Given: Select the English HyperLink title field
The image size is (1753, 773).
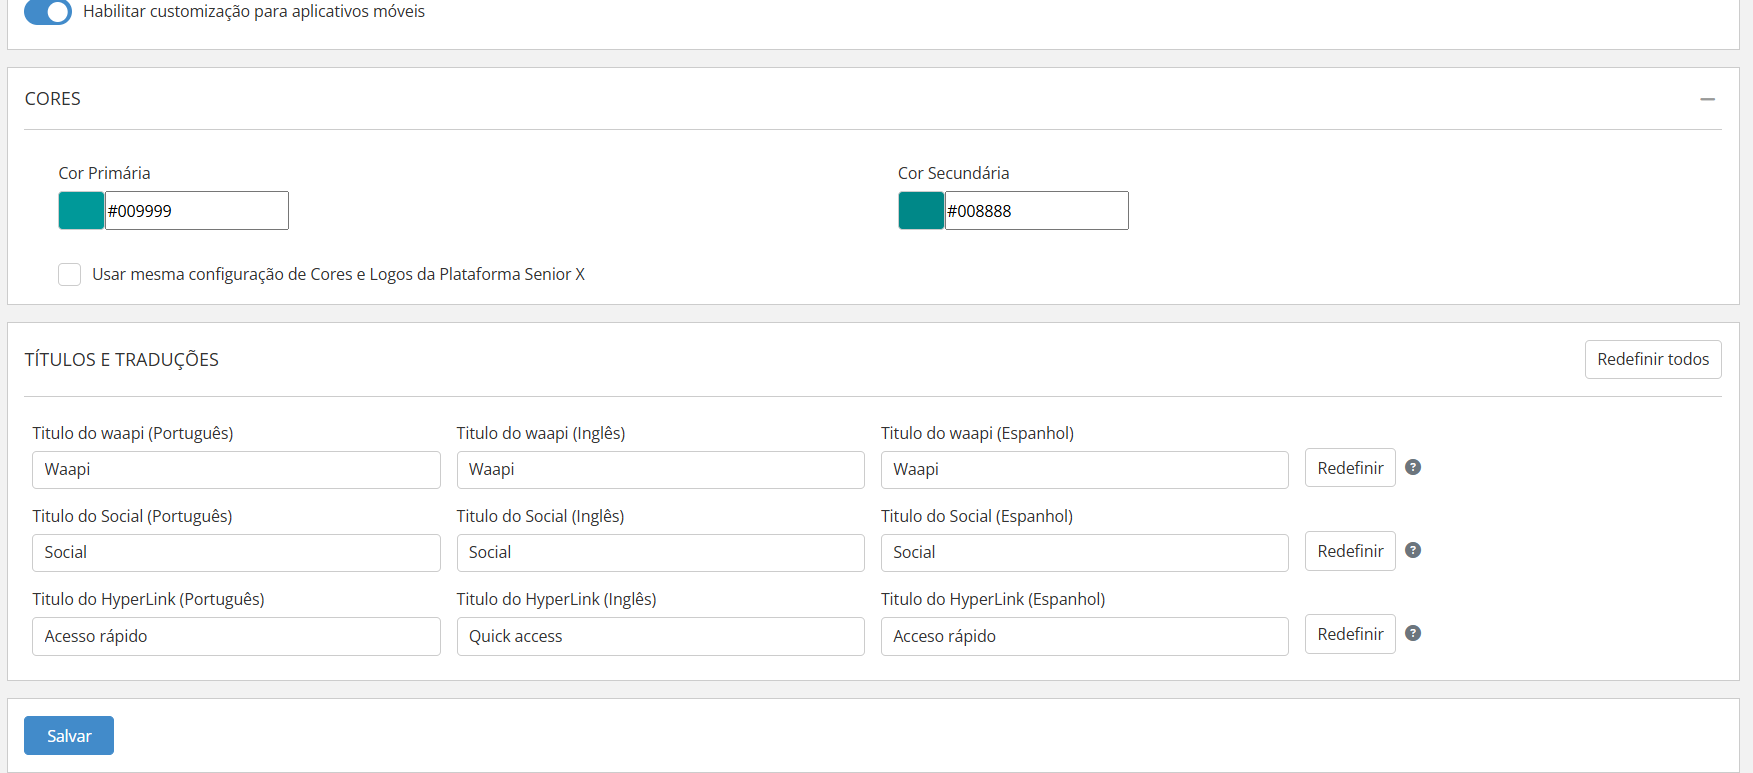Looking at the screenshot, I should tap(660, 637).
